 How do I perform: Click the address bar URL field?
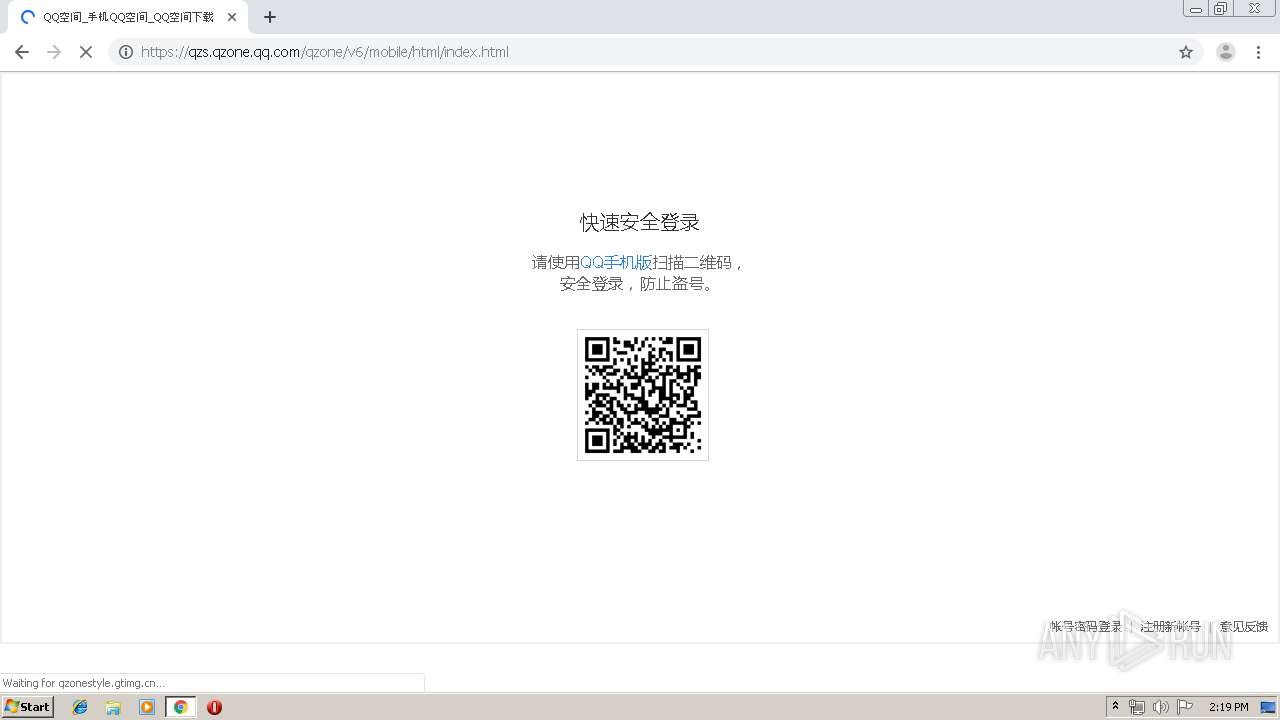pyautogui.click(x=655, y=52)
